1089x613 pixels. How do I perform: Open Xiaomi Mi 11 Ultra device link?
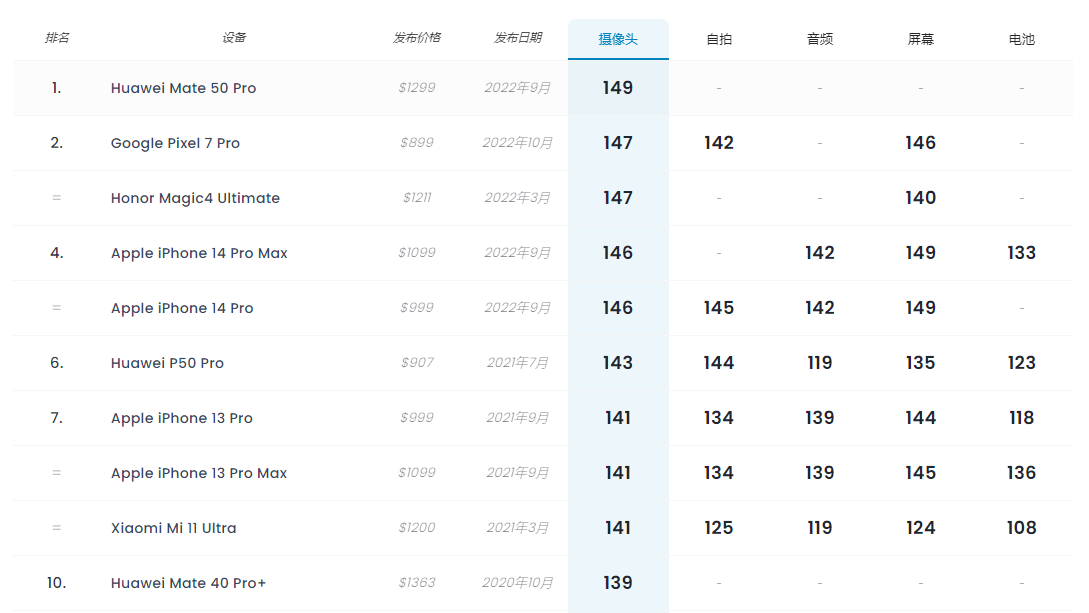coord(174,528)
